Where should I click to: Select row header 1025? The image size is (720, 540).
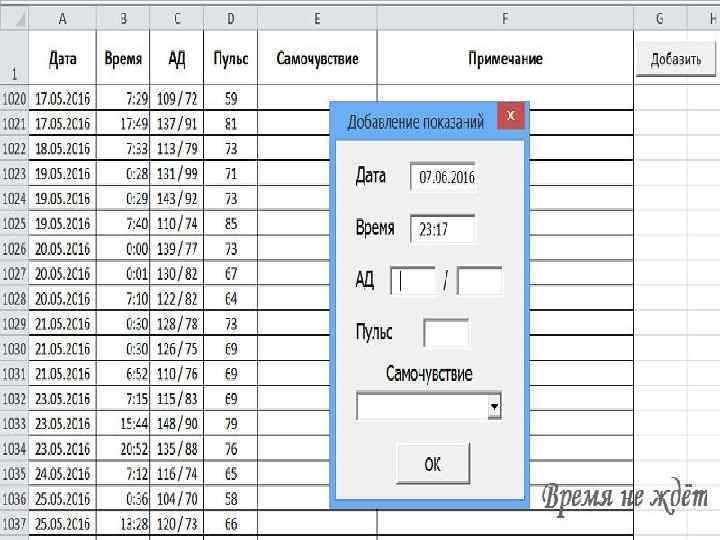(14, 224)
